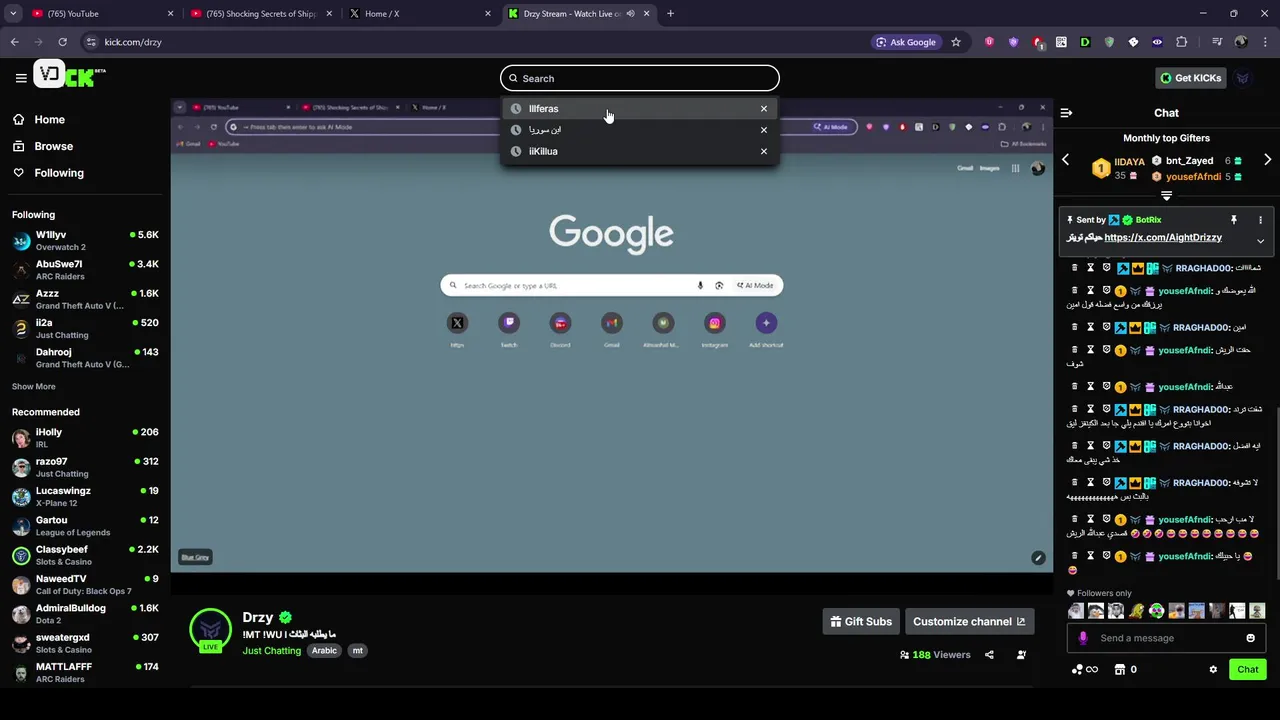Click the user icon beside share
Screen dimensions: 1280x720
pos(1021,655)
